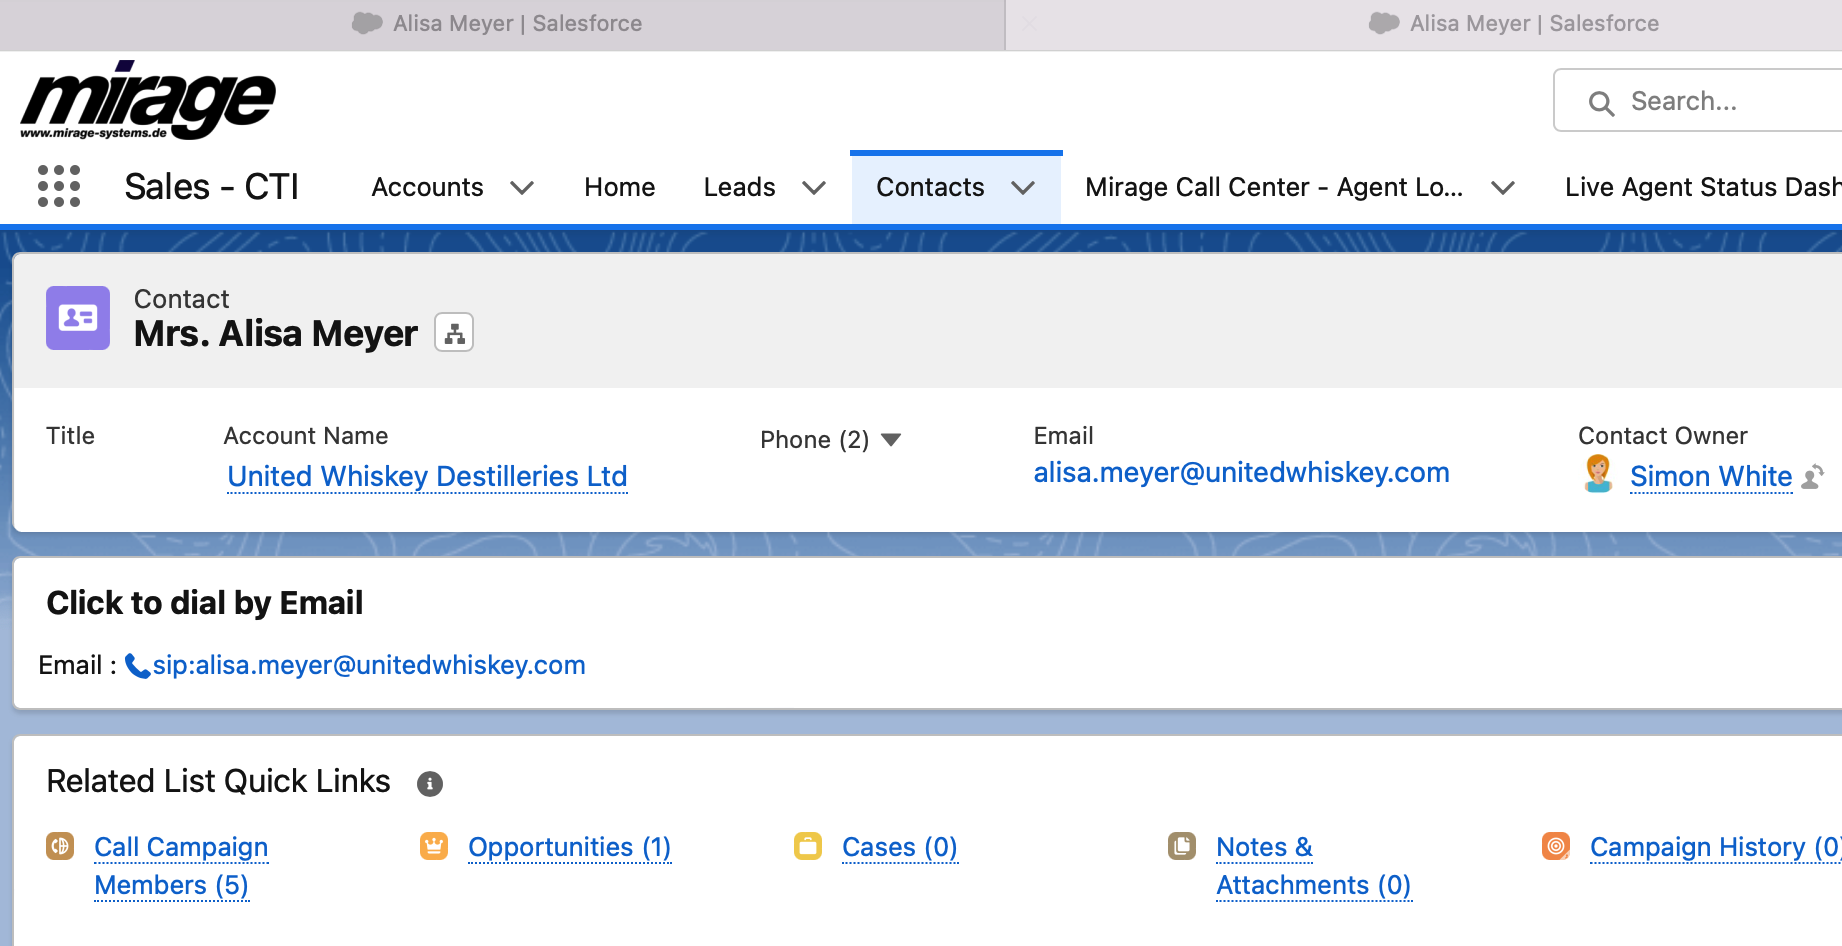Open Opportunities (1) quick link
The height and width of the screenshot is (946, 1842).
570,847
